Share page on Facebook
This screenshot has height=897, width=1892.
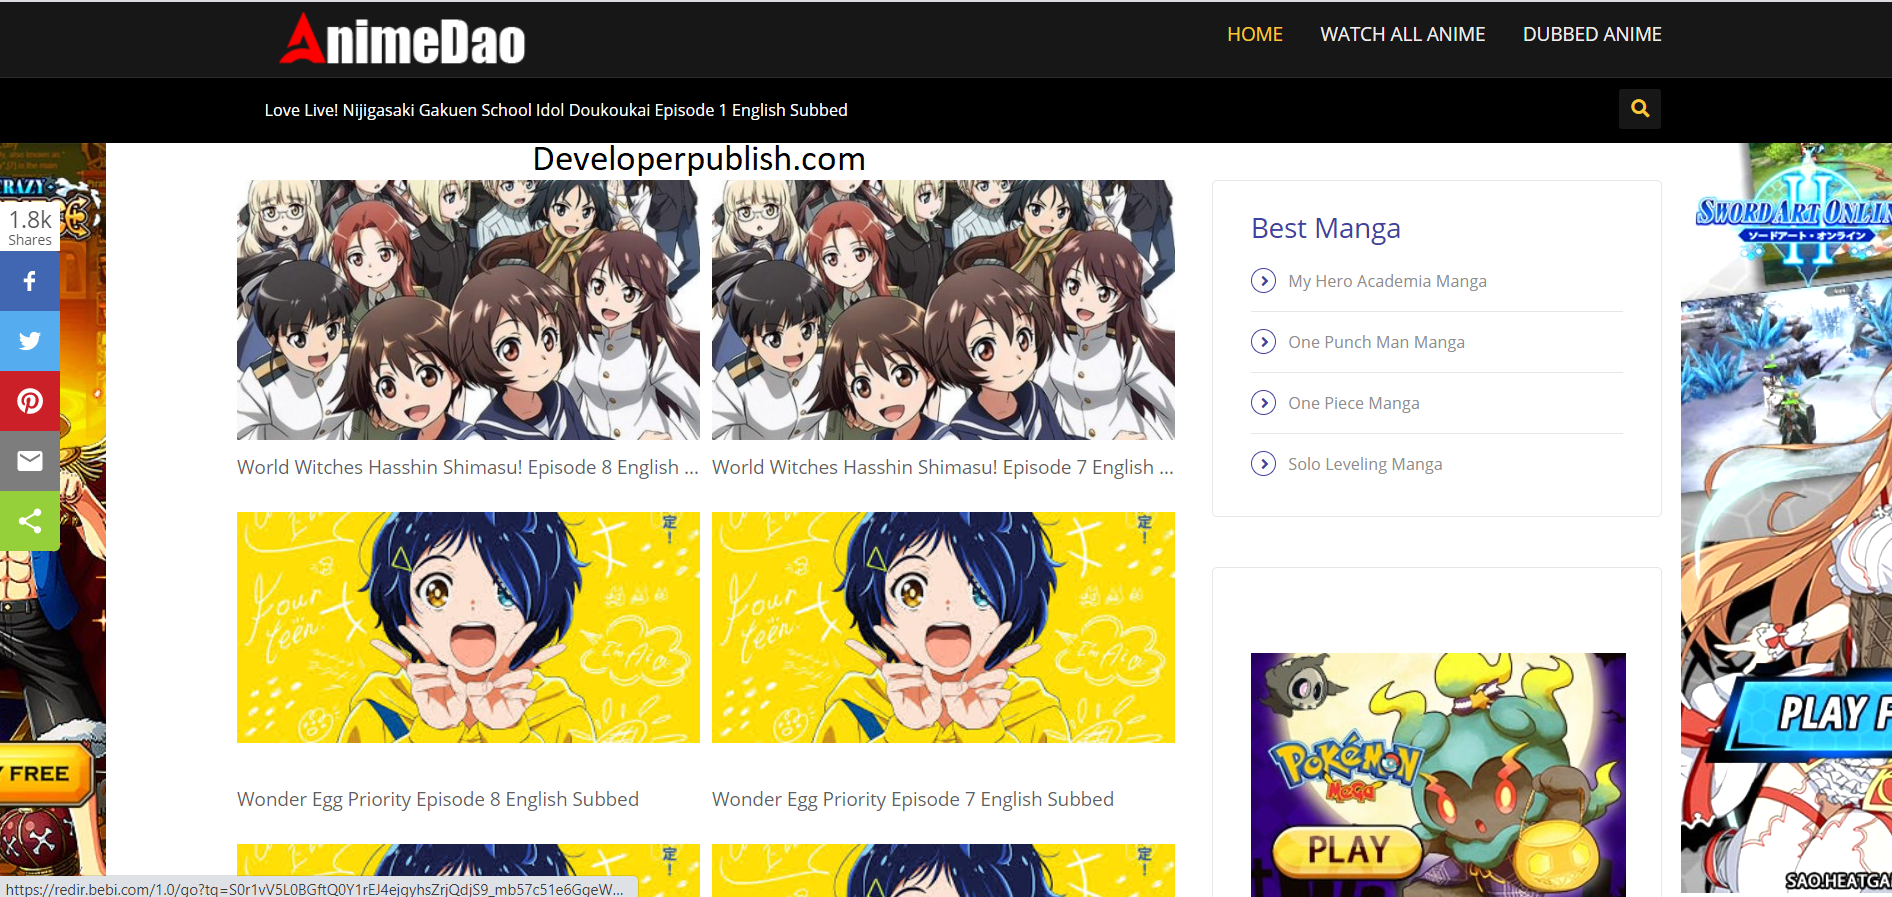click(x=30, y=281)
